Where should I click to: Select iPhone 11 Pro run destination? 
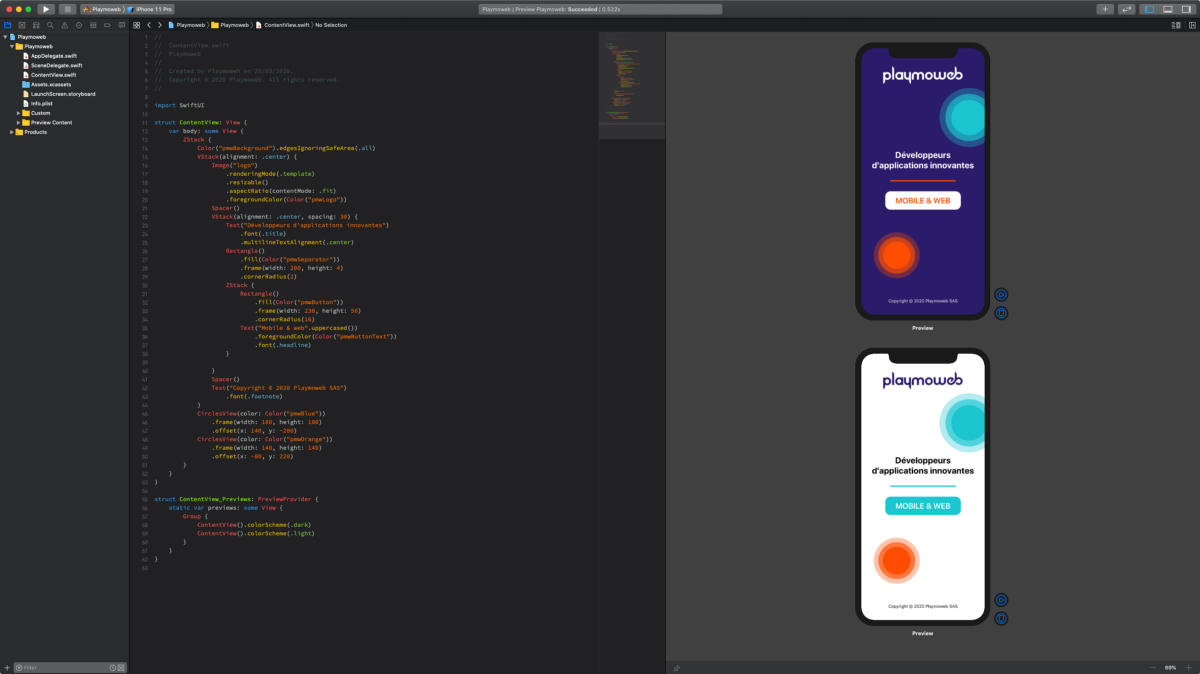[150, 9]
